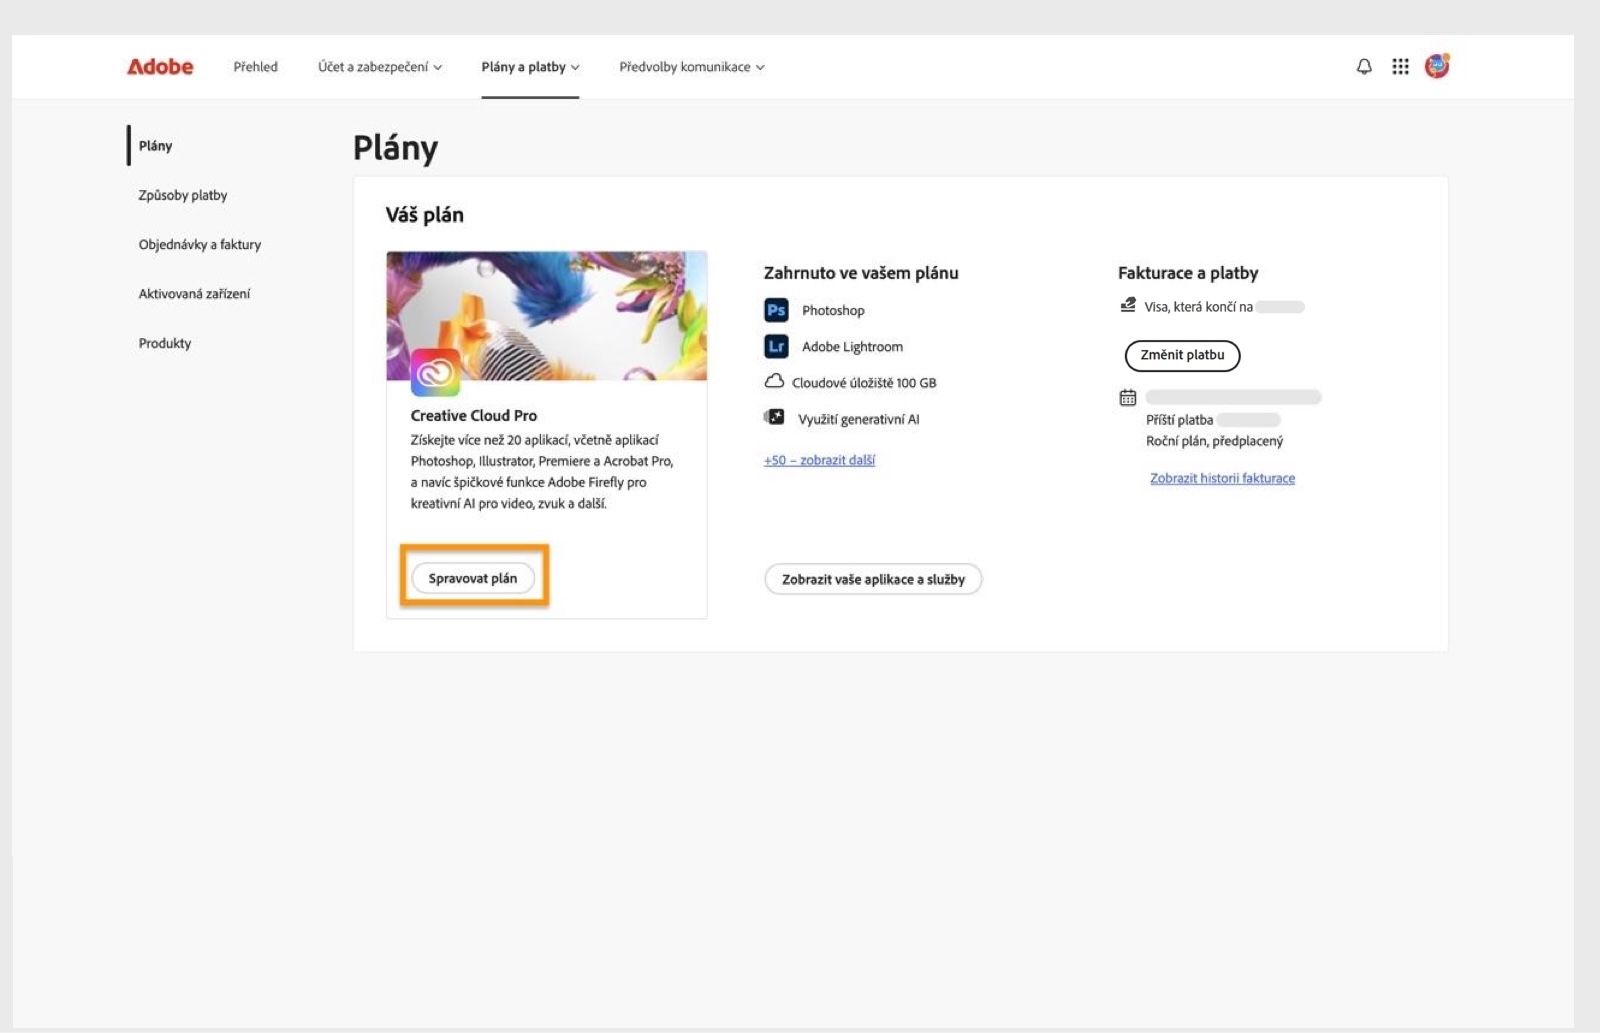Go to the Přehled tab
The width and height of the screenshot is (1600, 1033).
(x=256, y=67)
